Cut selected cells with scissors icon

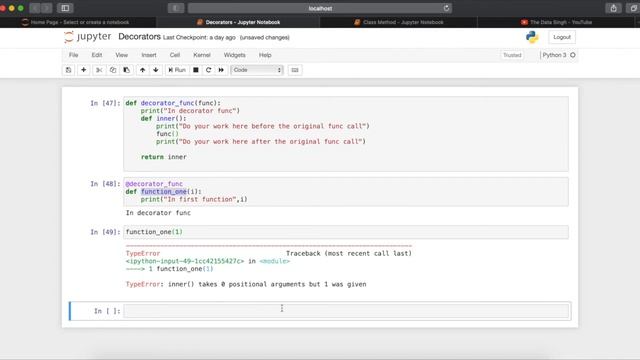99,70
